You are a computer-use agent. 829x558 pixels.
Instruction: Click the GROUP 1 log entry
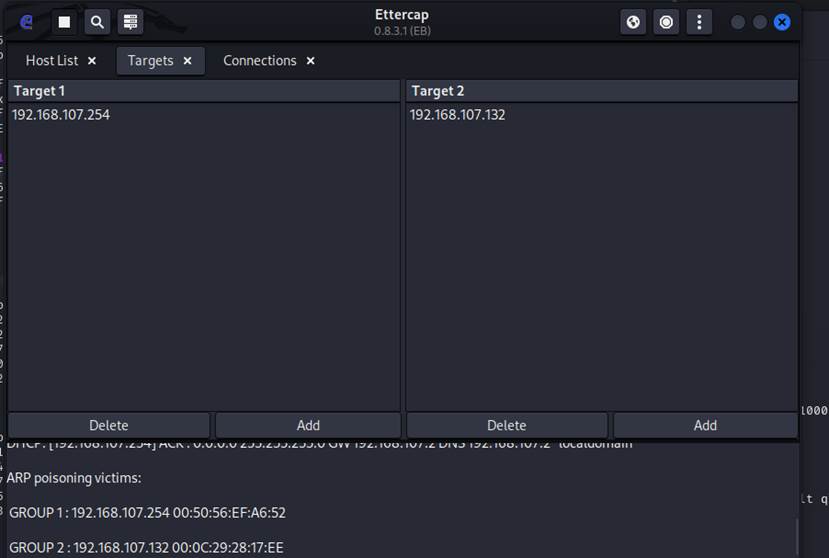[148, 513]
